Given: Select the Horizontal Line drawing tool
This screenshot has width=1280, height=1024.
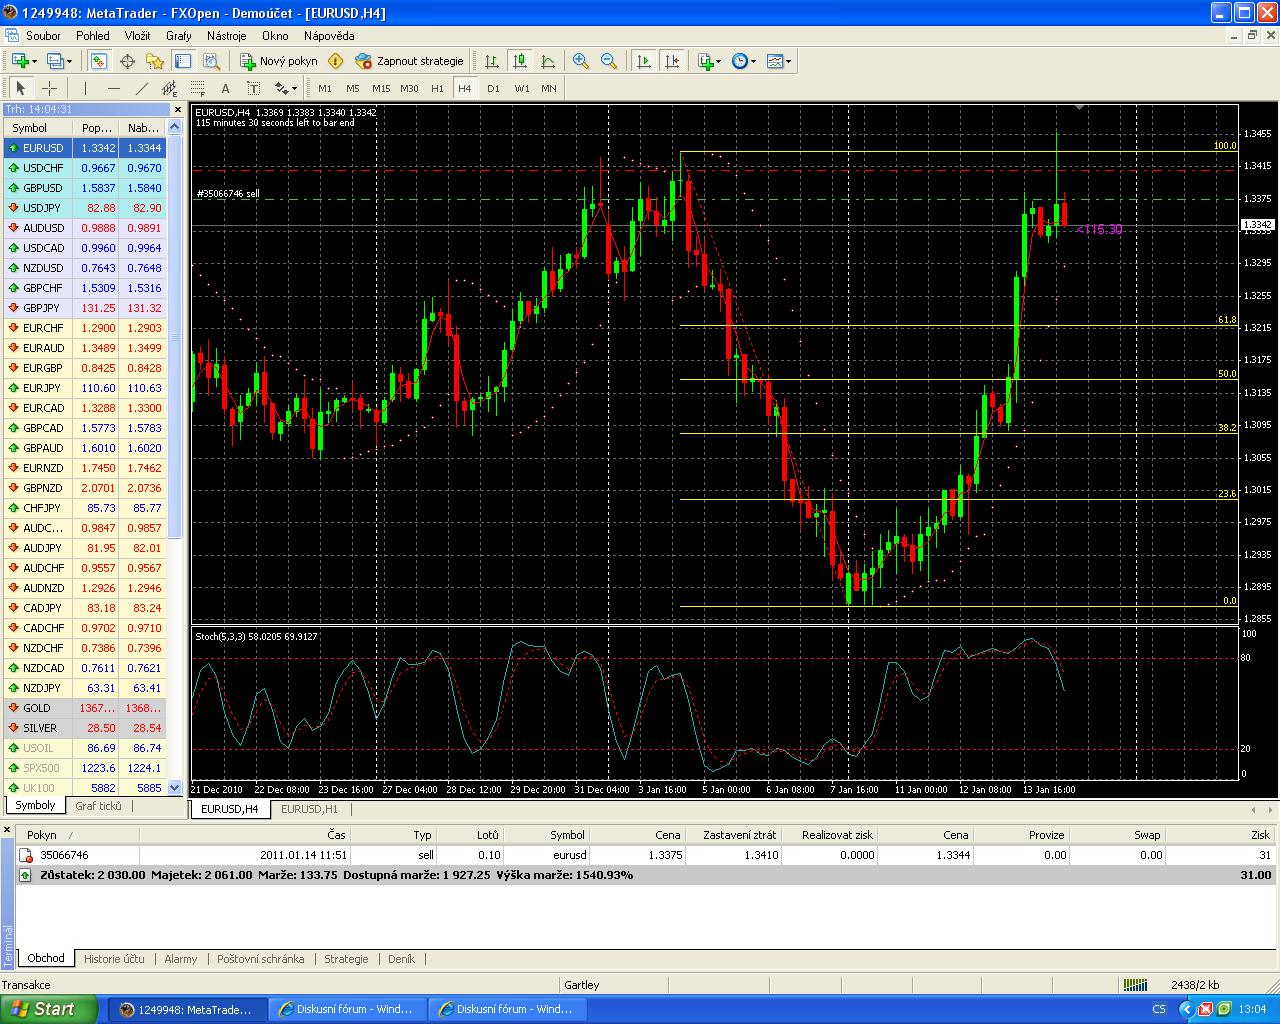Looking at the screenshot, I should (x=113, y=88).
